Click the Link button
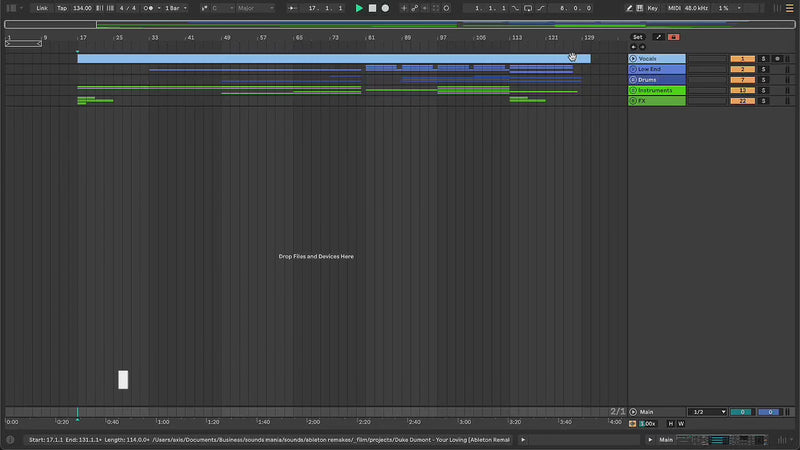The width and height of the screenshot is (800, 450). [x=42, y=8]
